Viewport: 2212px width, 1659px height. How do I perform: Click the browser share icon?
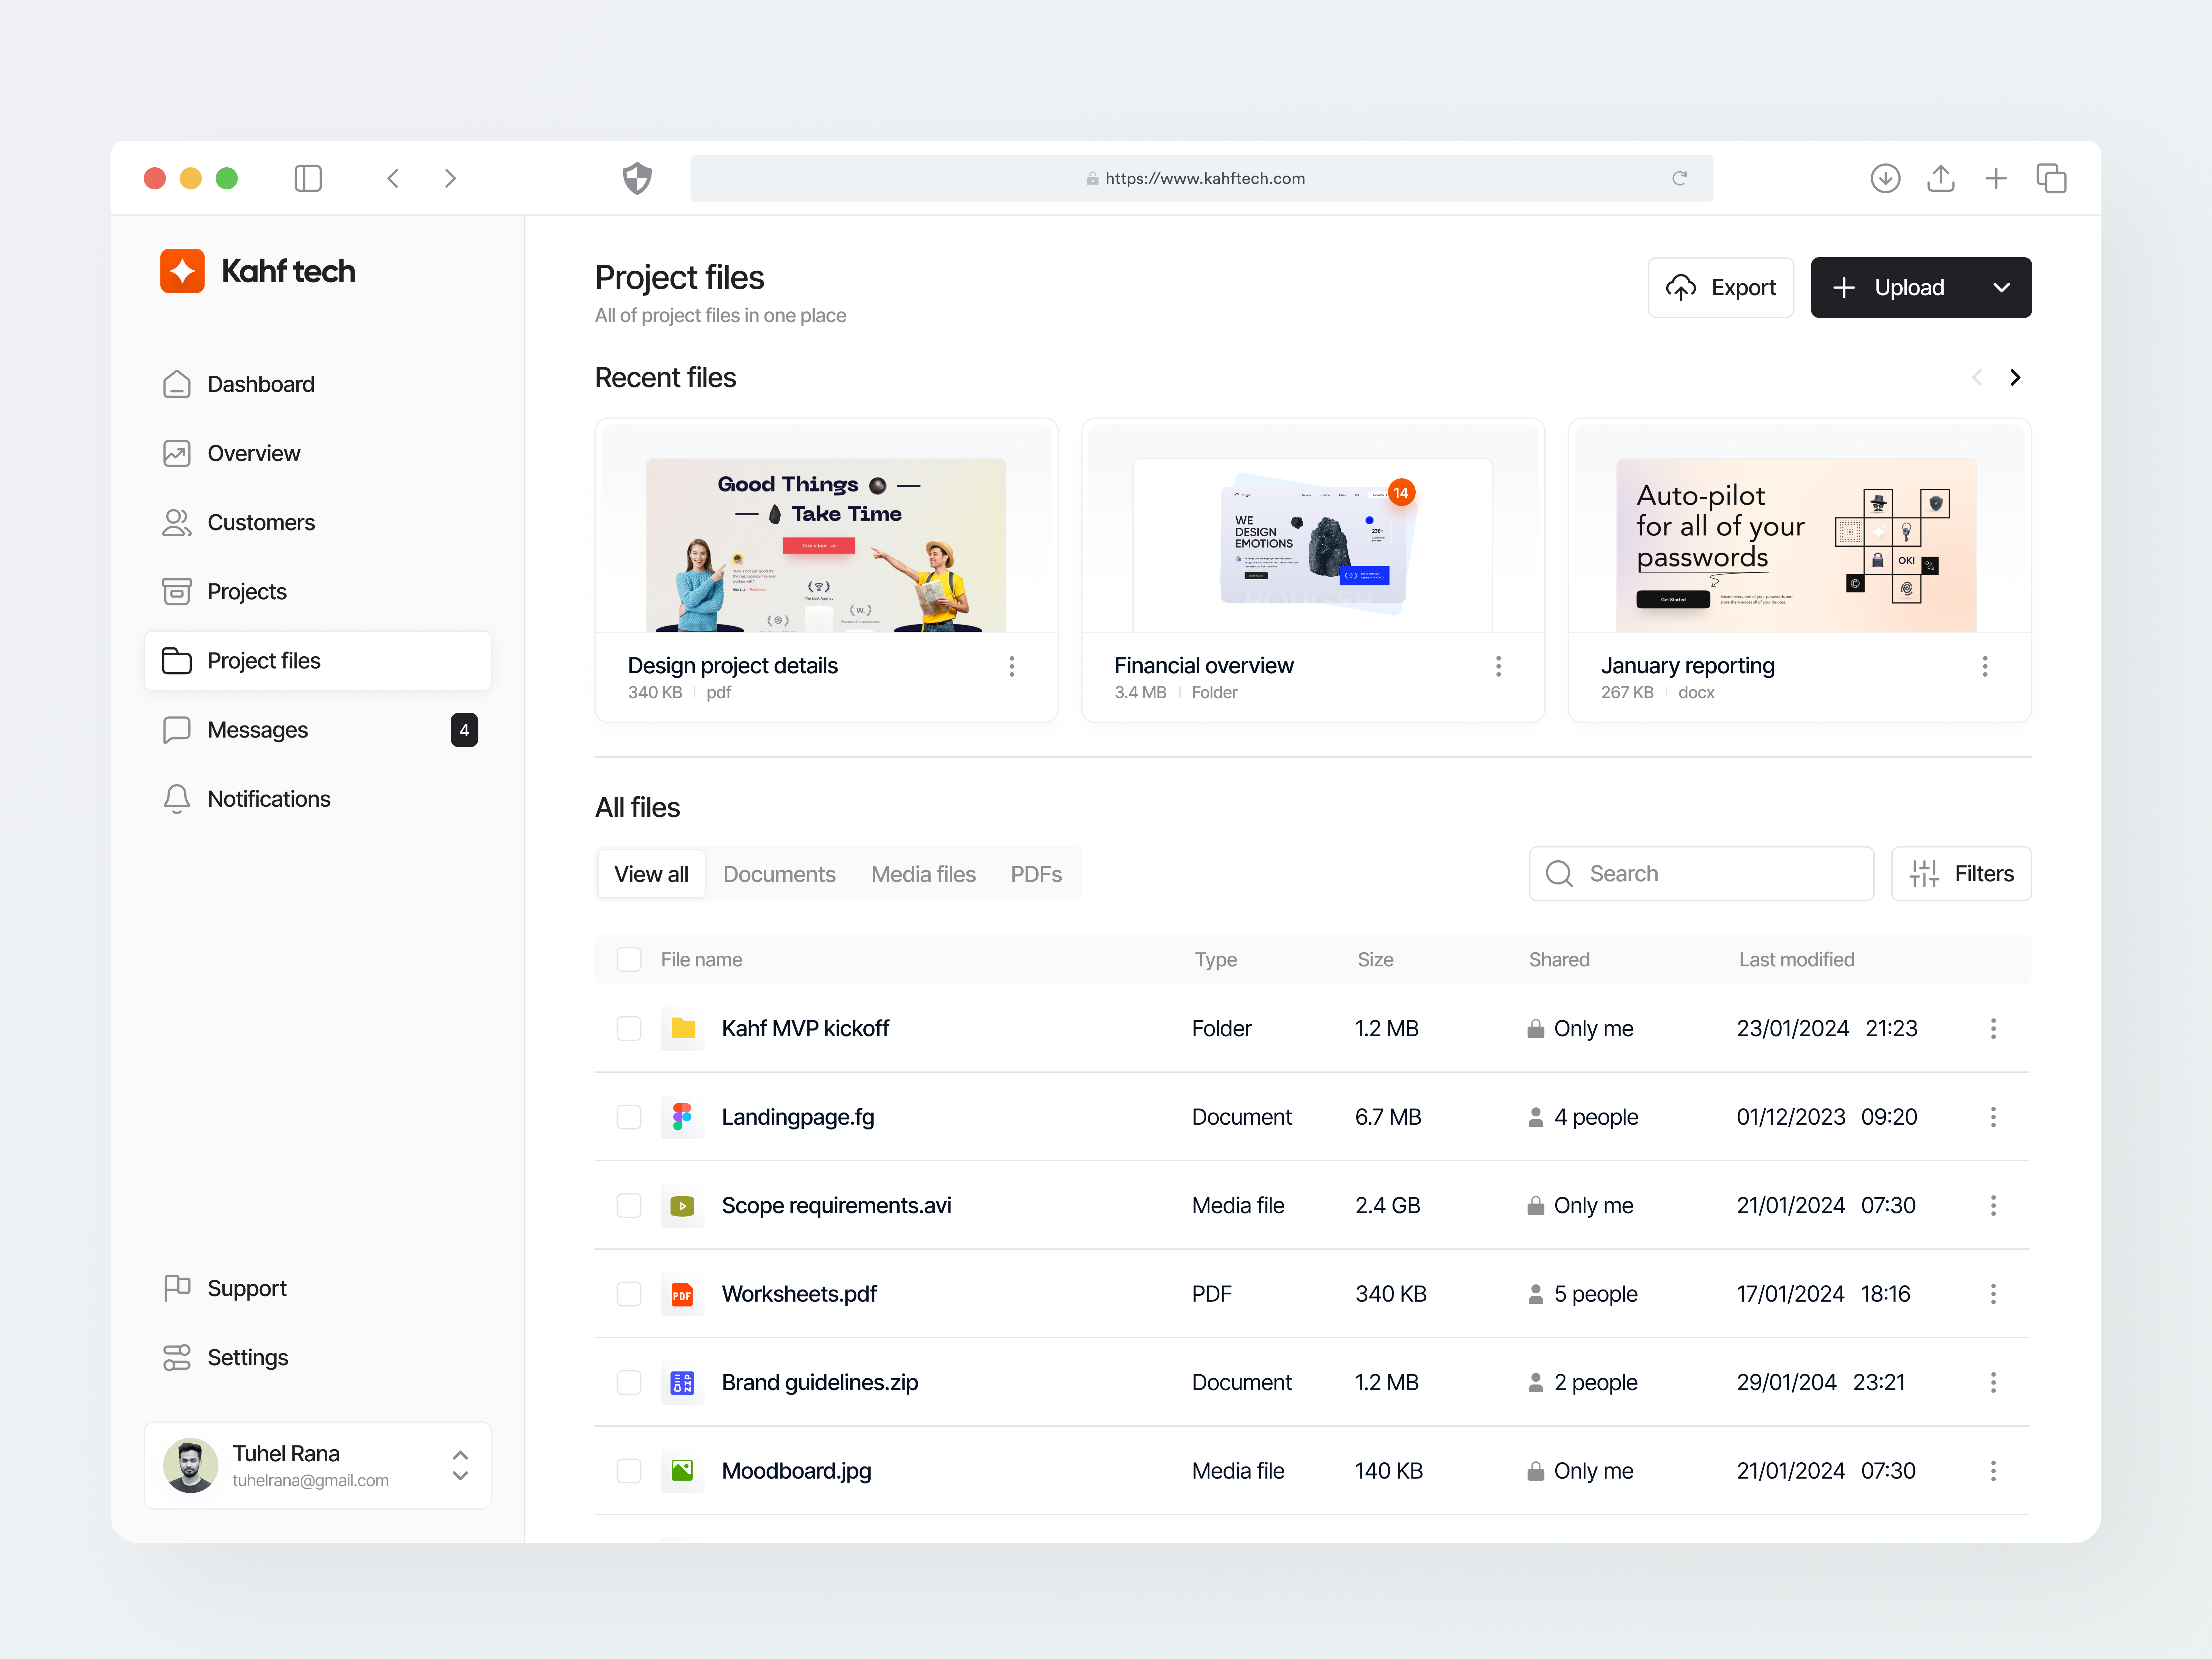tap(1941, 178)
